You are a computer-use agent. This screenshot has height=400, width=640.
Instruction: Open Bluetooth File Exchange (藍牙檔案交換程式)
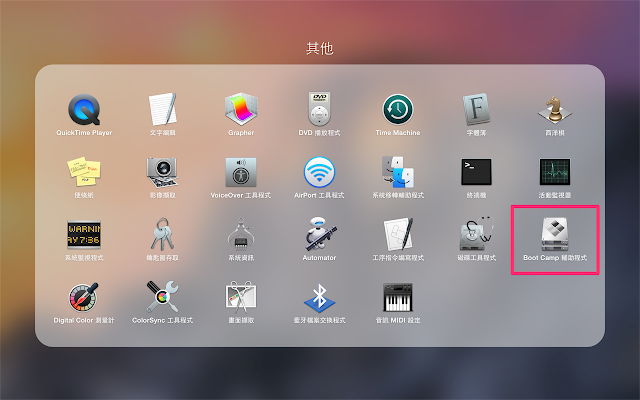pos(319,297)
